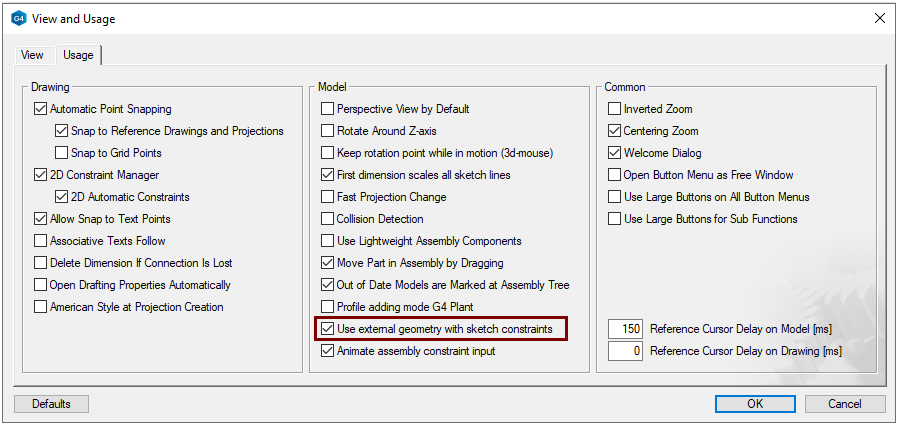Toggle Associative Texts Follow option
This screenshot has width=898, height=425.
pos(41,241)
